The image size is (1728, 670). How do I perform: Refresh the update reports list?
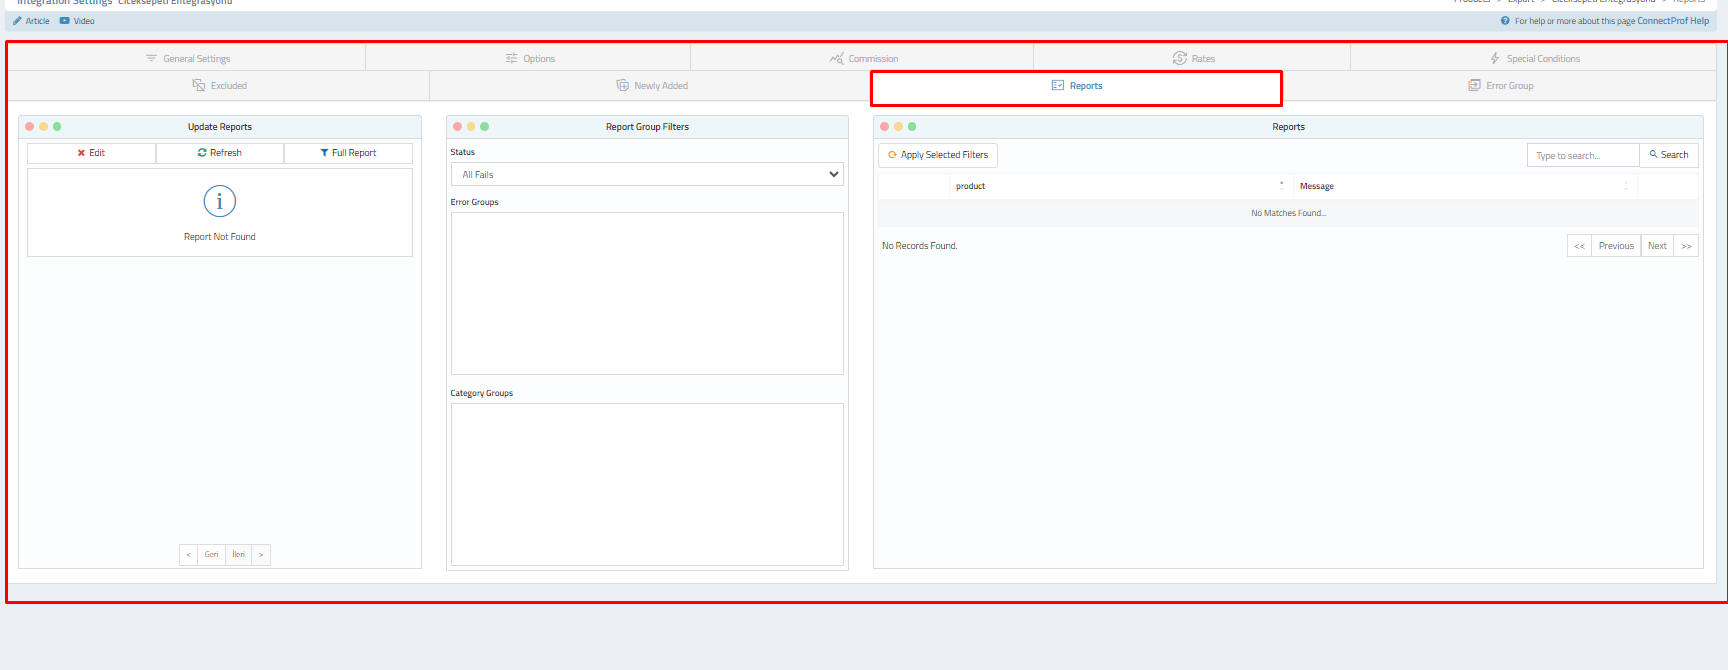(x=220, y=153)
